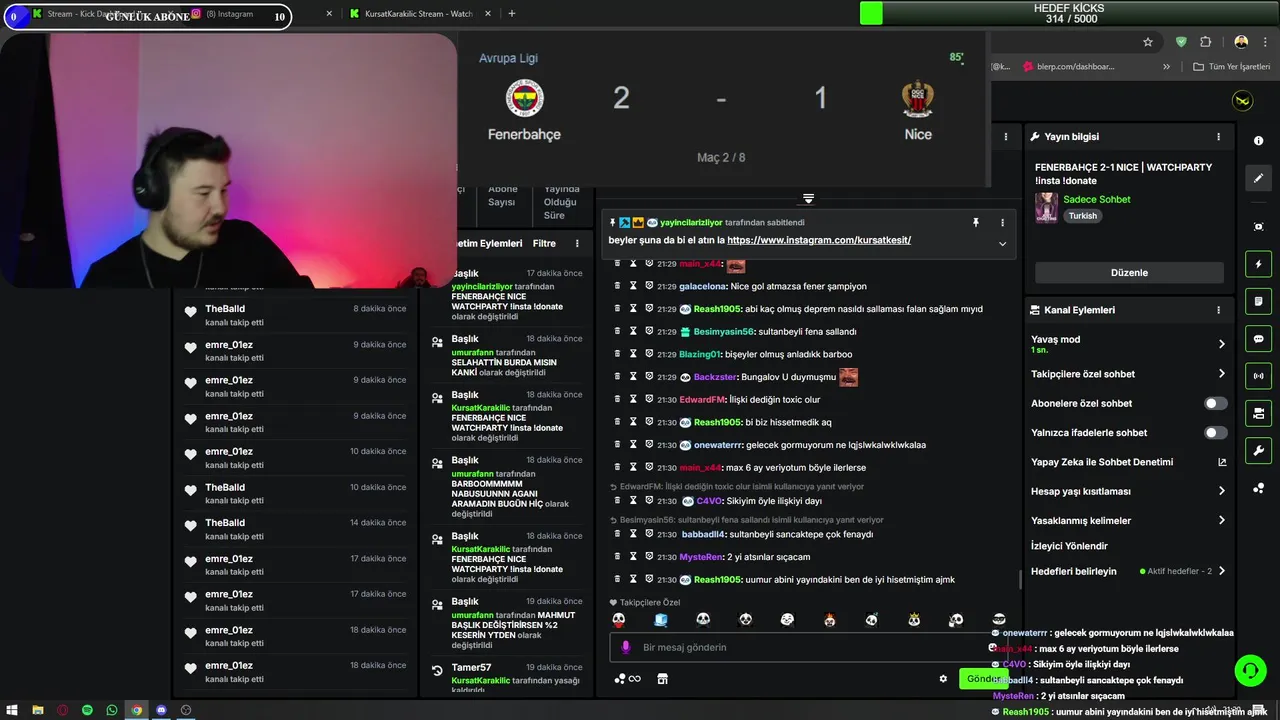Viewport: 1280px width, 720px height.
Task: Open the bookmarks overflow chevron
Action: 1166,67
